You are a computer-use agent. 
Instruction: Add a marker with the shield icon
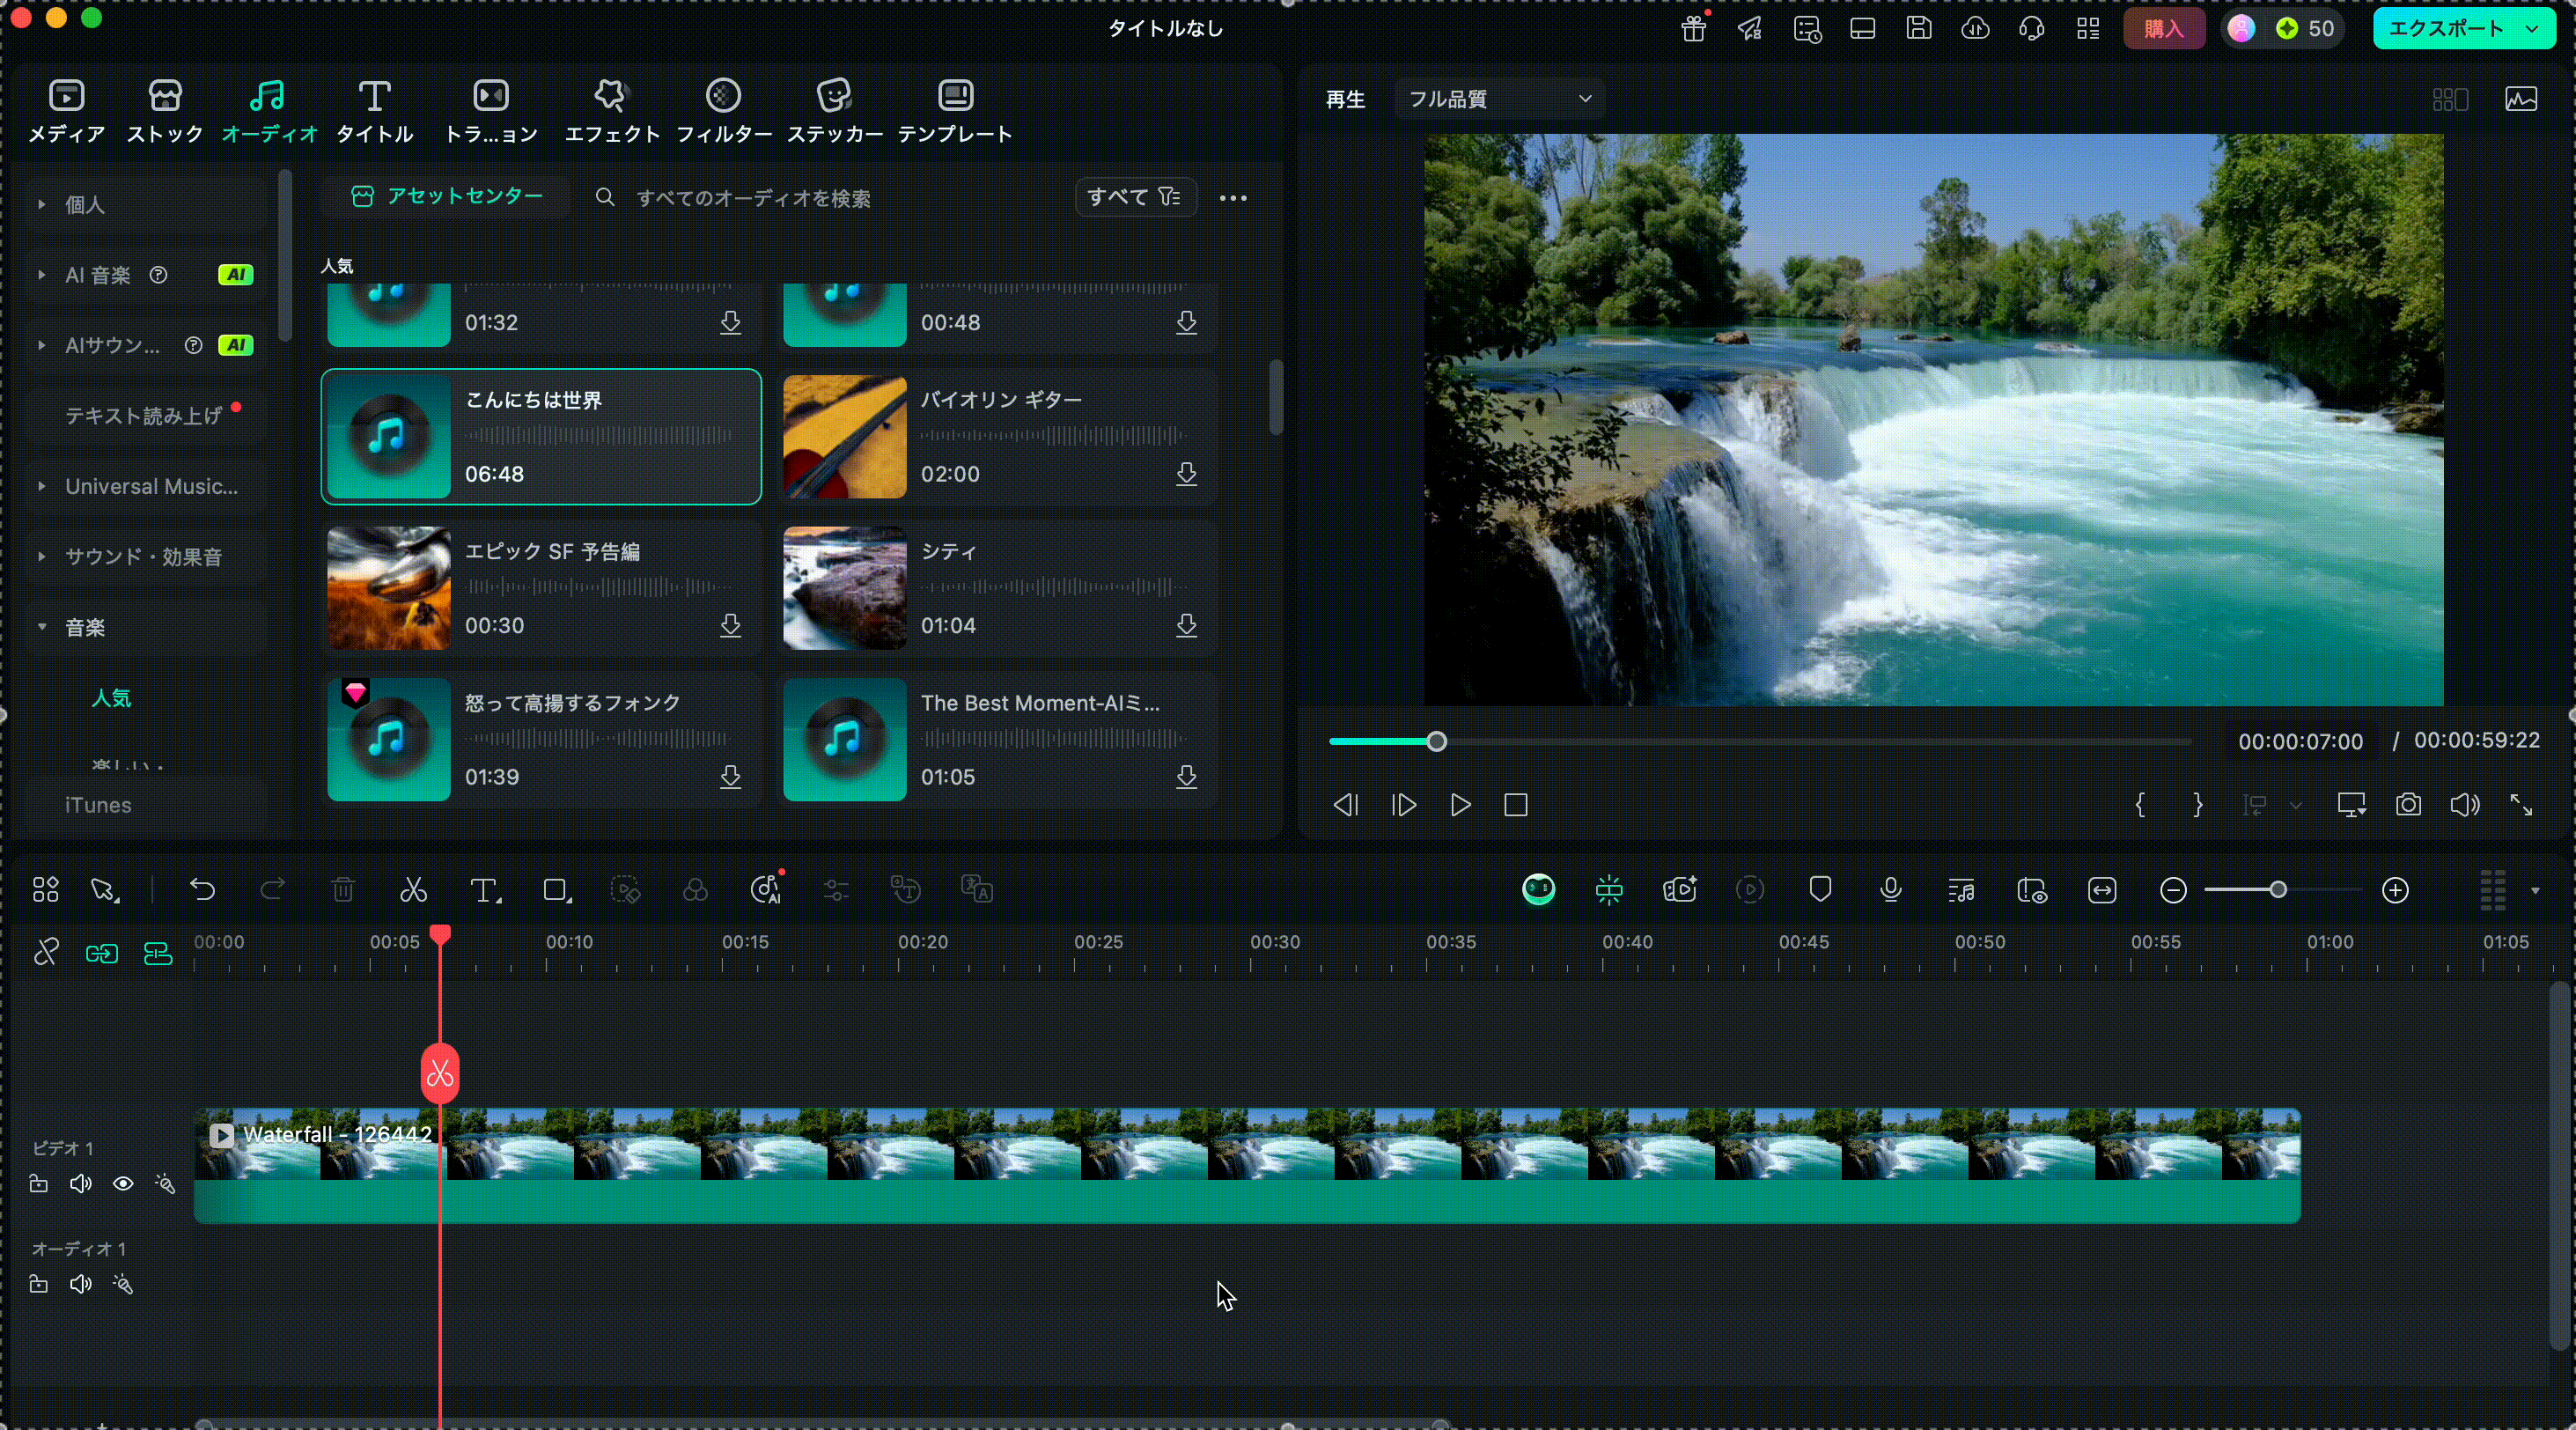click(1820, 890)
